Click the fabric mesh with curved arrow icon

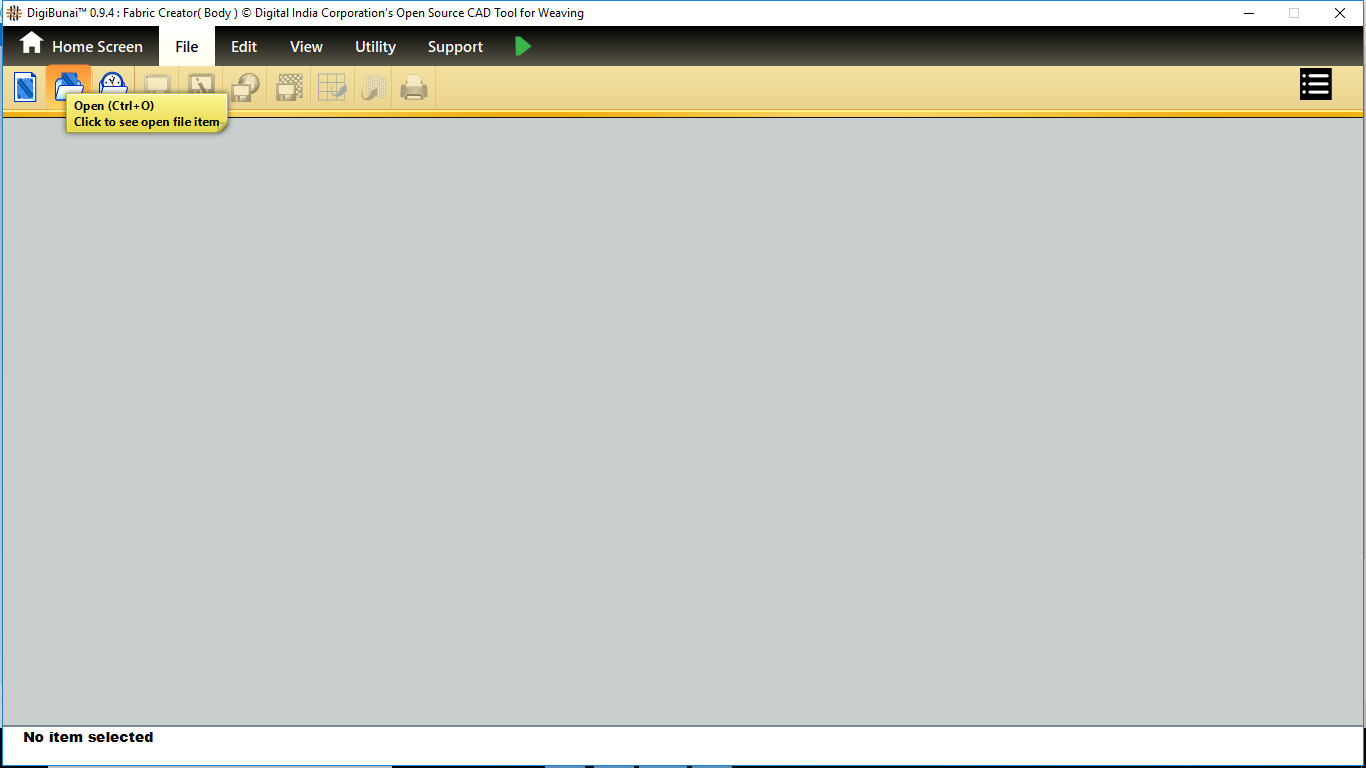pyautogui.click(x=374, y=88)
